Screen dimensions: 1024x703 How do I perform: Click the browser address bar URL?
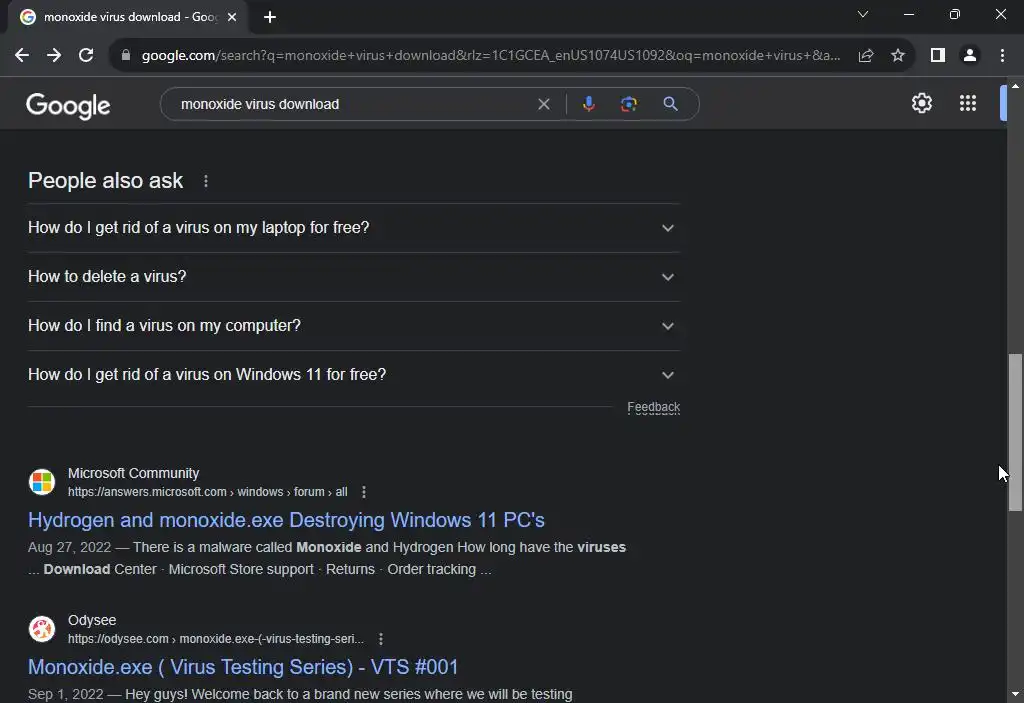tap(491, 56)
